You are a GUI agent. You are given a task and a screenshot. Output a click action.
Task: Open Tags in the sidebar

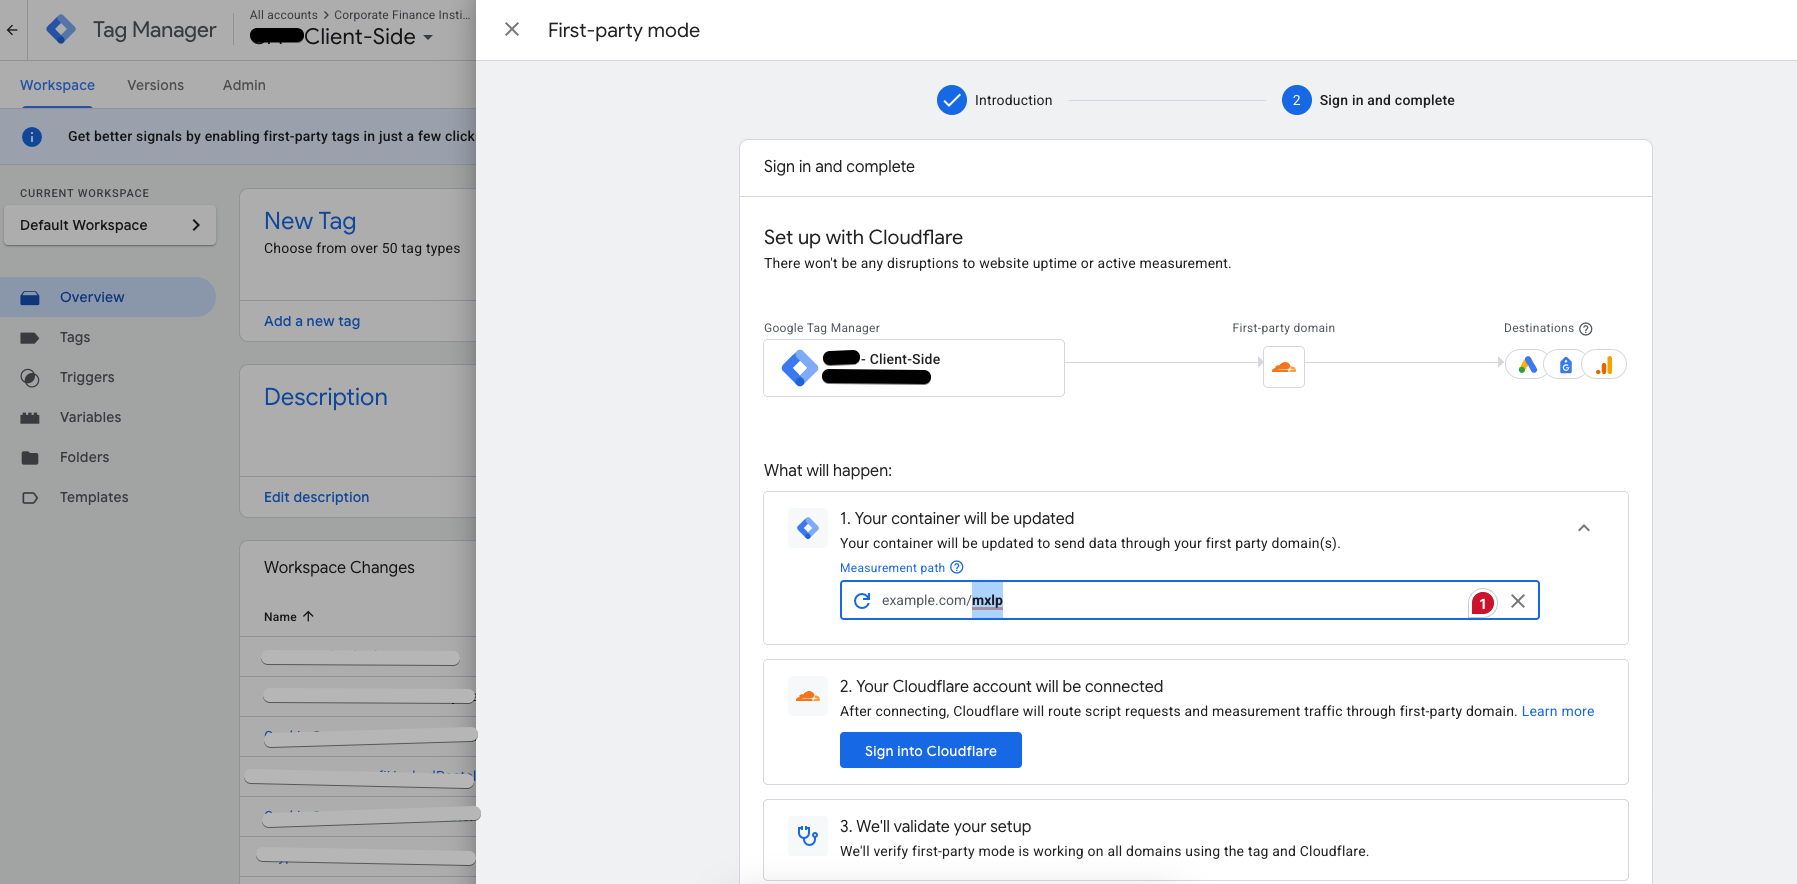point(75,337)
